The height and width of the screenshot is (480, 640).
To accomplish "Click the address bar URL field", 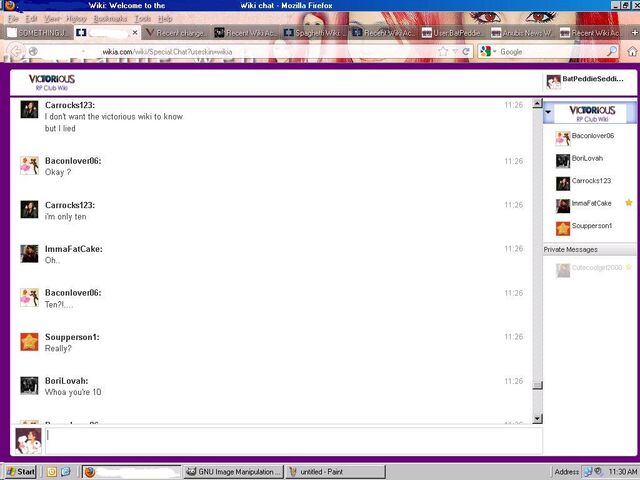I will click(237, 52).
